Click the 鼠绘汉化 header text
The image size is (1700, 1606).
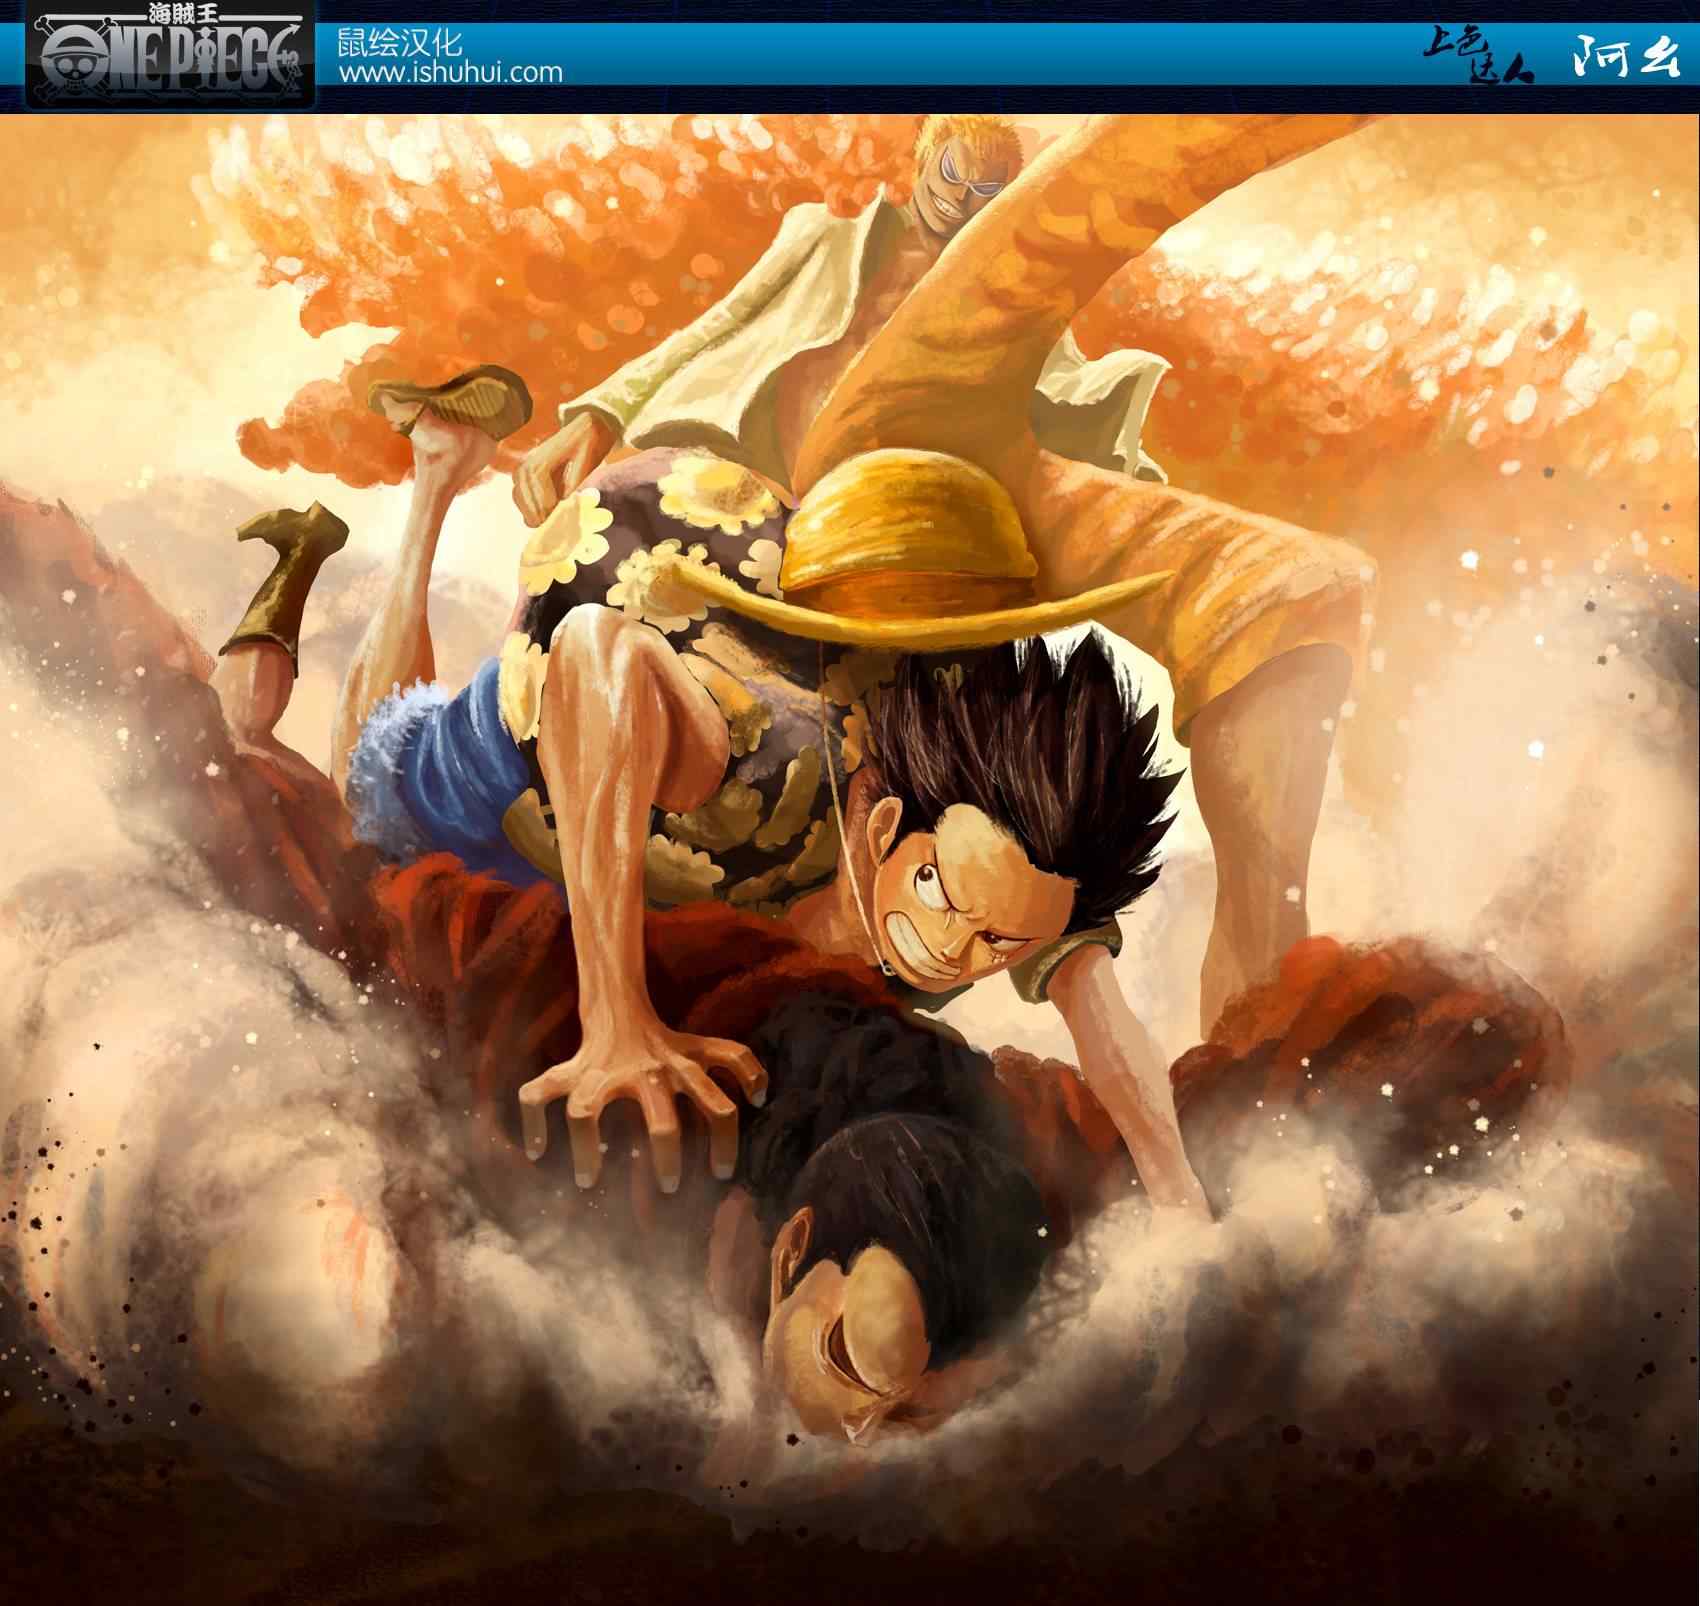[400, 43]
